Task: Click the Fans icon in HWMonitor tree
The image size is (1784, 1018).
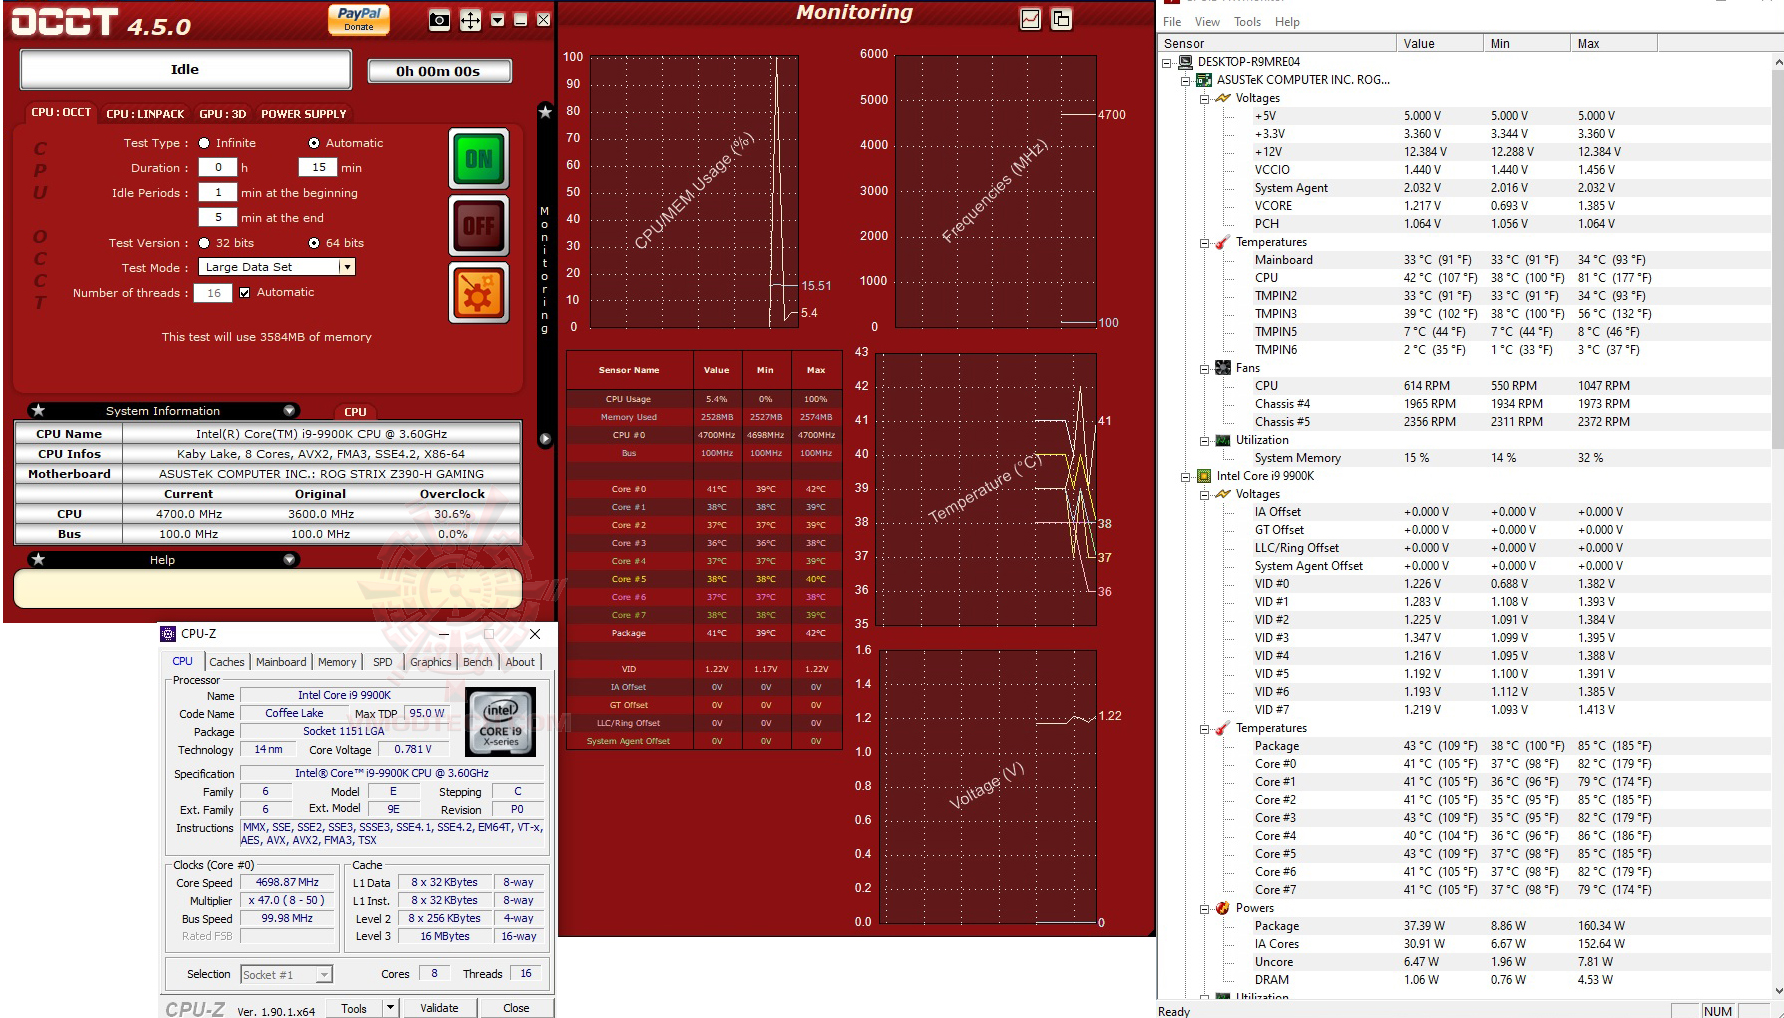Action: (1222, 368)
